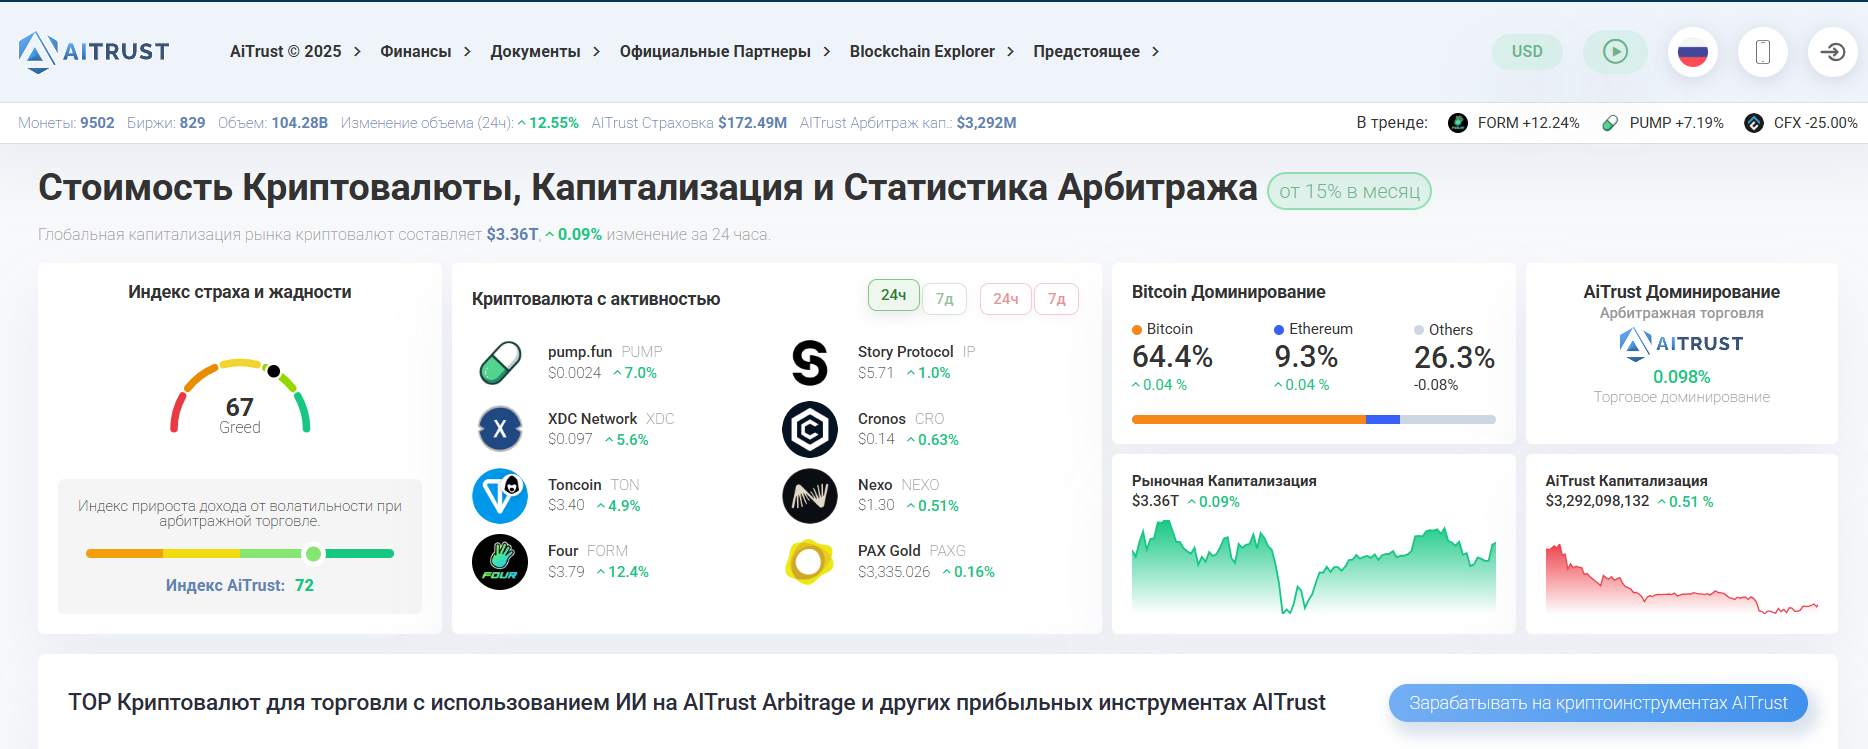Click the AiTrust index slider knob

pyautogui.click(x=314, y=554)
